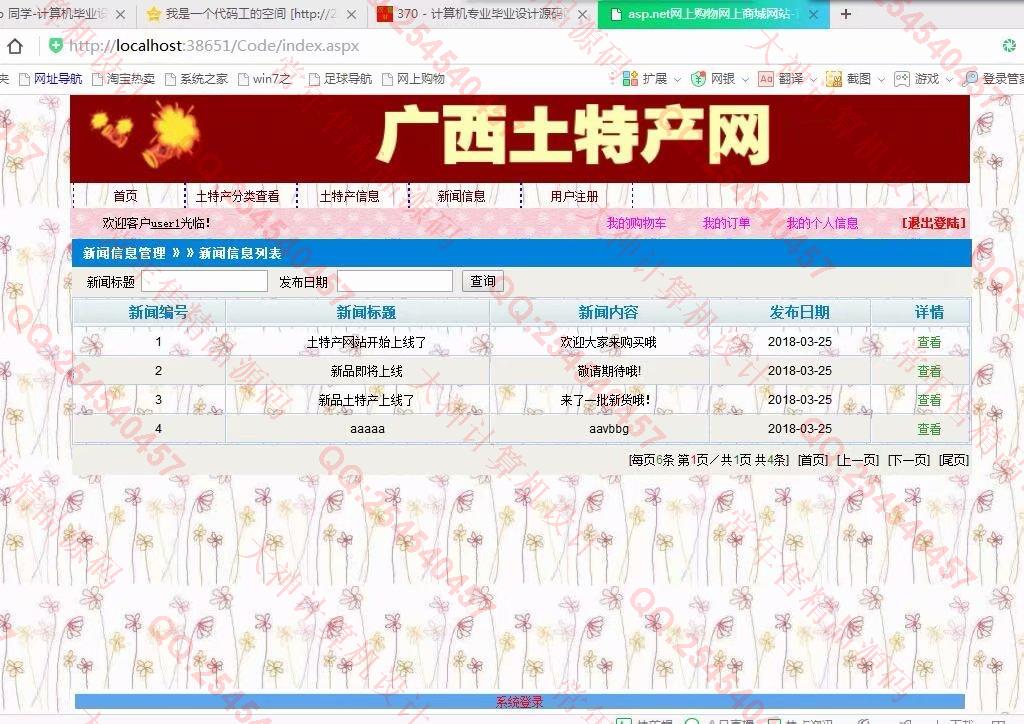Open the 淘宝热卖 bookmark
Image resolution: width=1024 pixels, height=724 pixels.
[x=124, y=79]
